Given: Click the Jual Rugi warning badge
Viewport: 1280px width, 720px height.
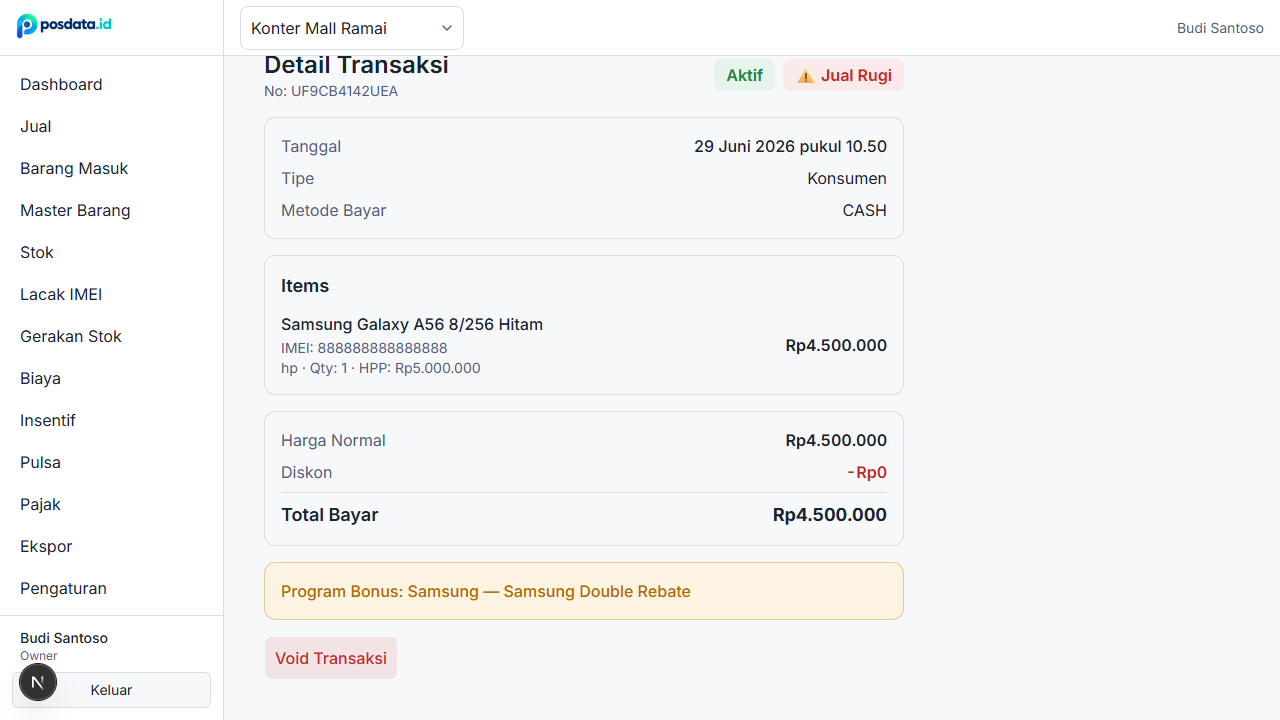Looking at the screenshot, I should click(x=843, y=75).
